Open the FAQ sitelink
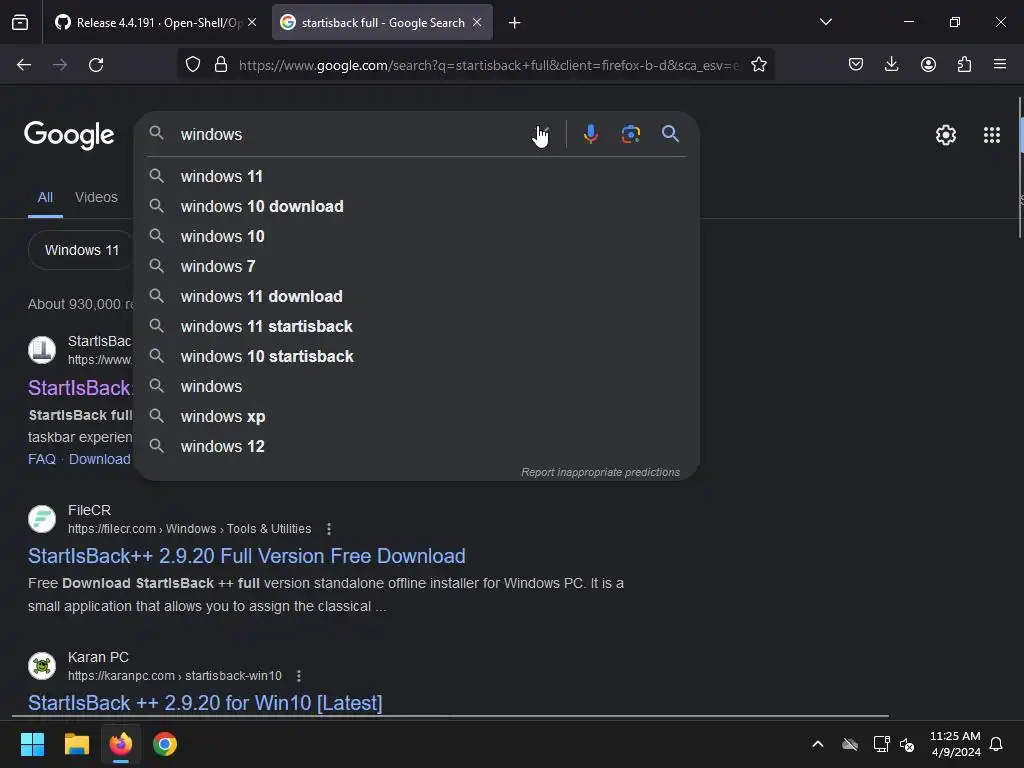This screenshot has height=768, width=1024. [42, 459]
